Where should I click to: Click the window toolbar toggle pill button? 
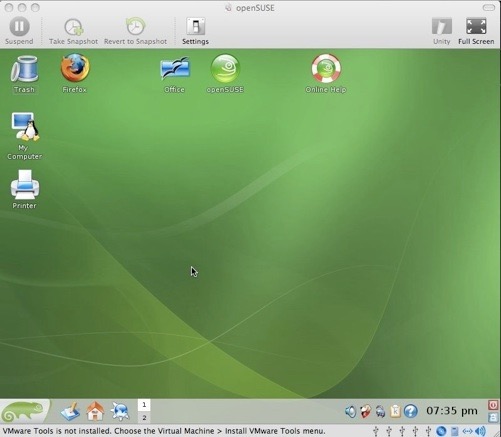pyautogui.click(x=489, y=7)
